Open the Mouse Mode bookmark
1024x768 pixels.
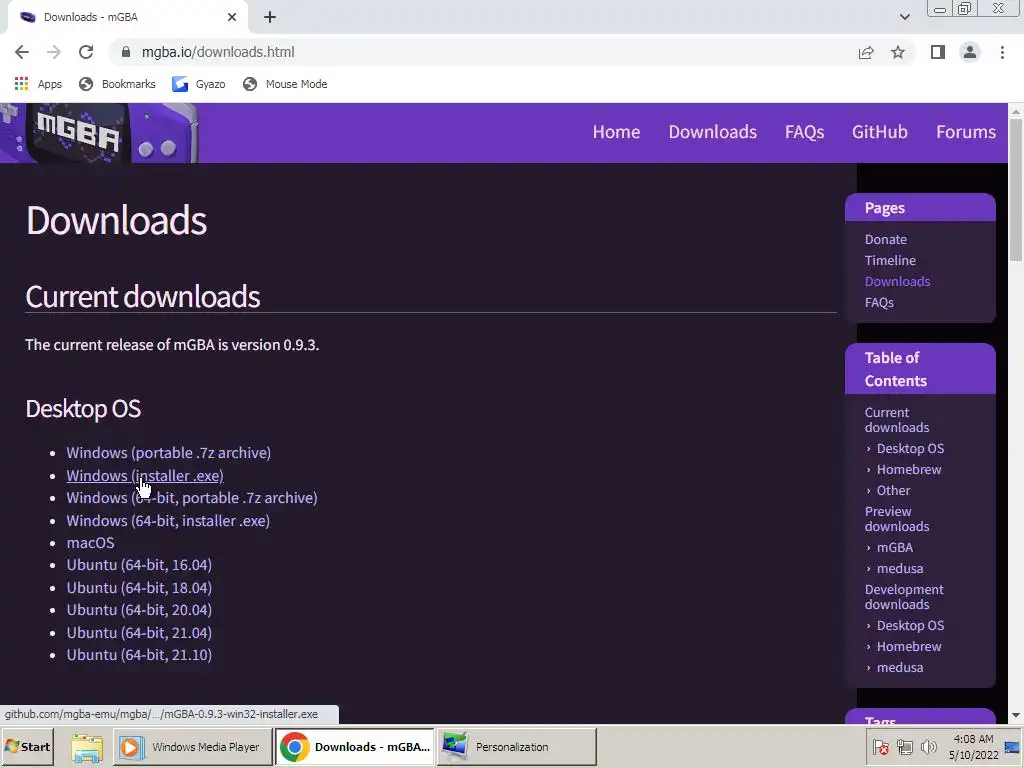click(x=285, y=84)
